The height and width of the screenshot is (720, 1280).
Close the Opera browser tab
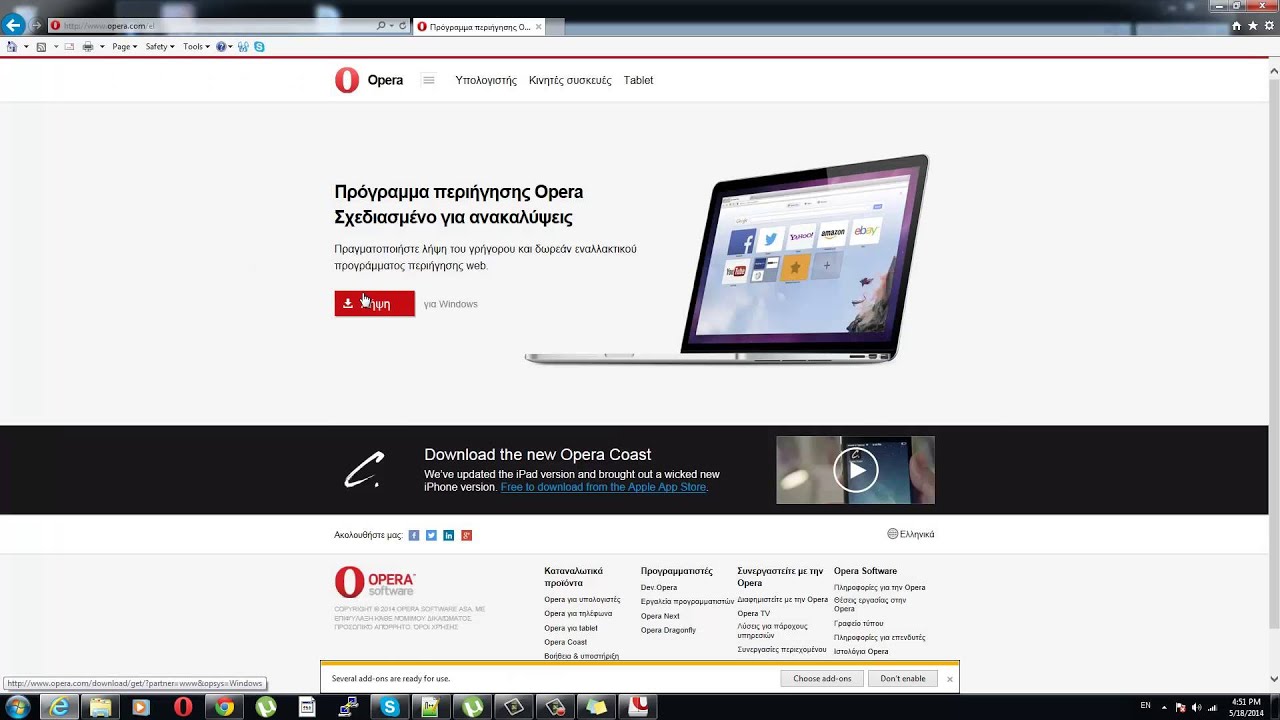[538, 27]
